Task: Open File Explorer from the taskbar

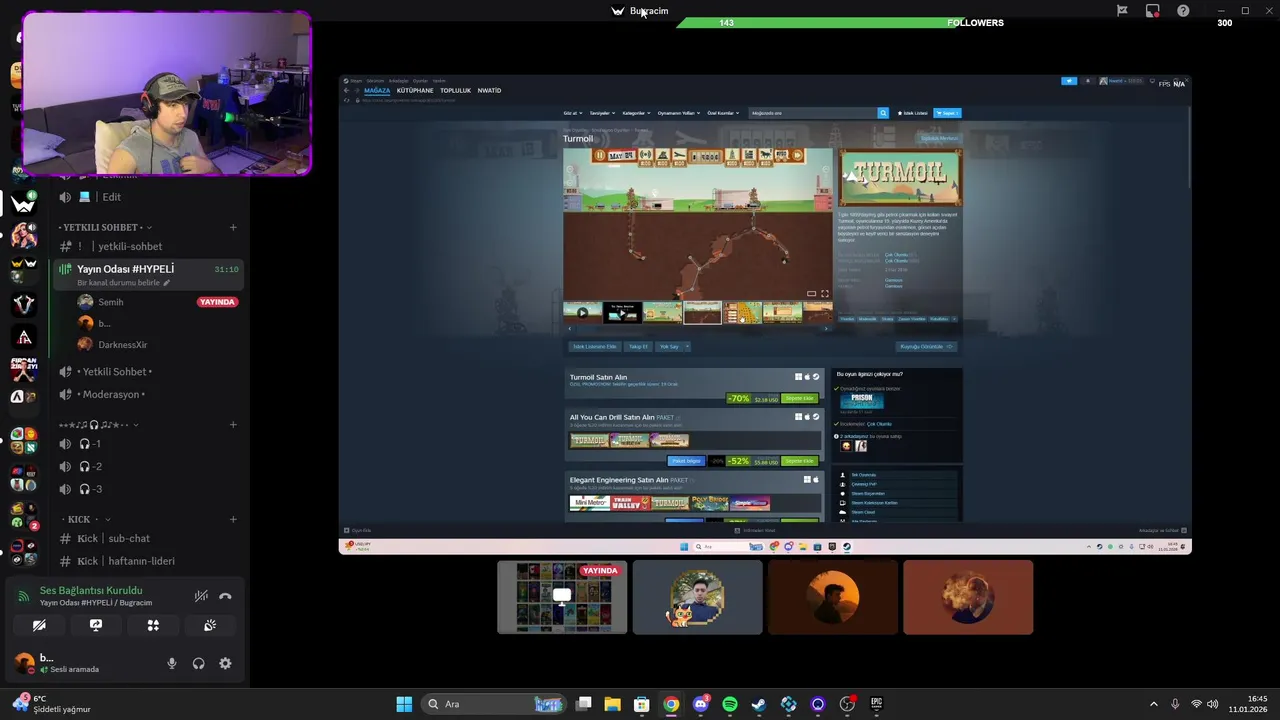Action: [x=612, y=704]
